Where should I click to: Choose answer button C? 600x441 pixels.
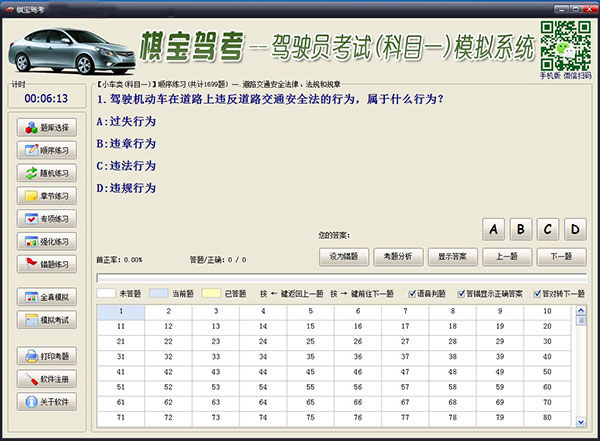coord(546,230)
